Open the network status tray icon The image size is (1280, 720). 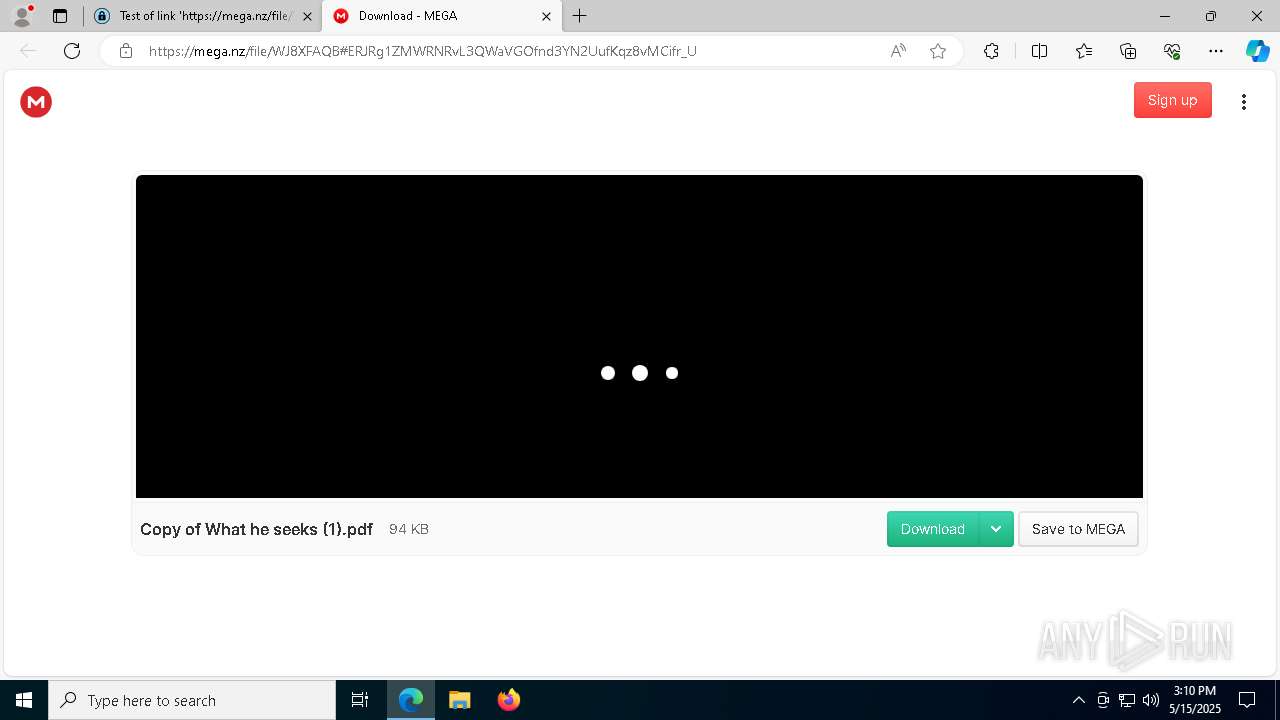(1127, 700)
